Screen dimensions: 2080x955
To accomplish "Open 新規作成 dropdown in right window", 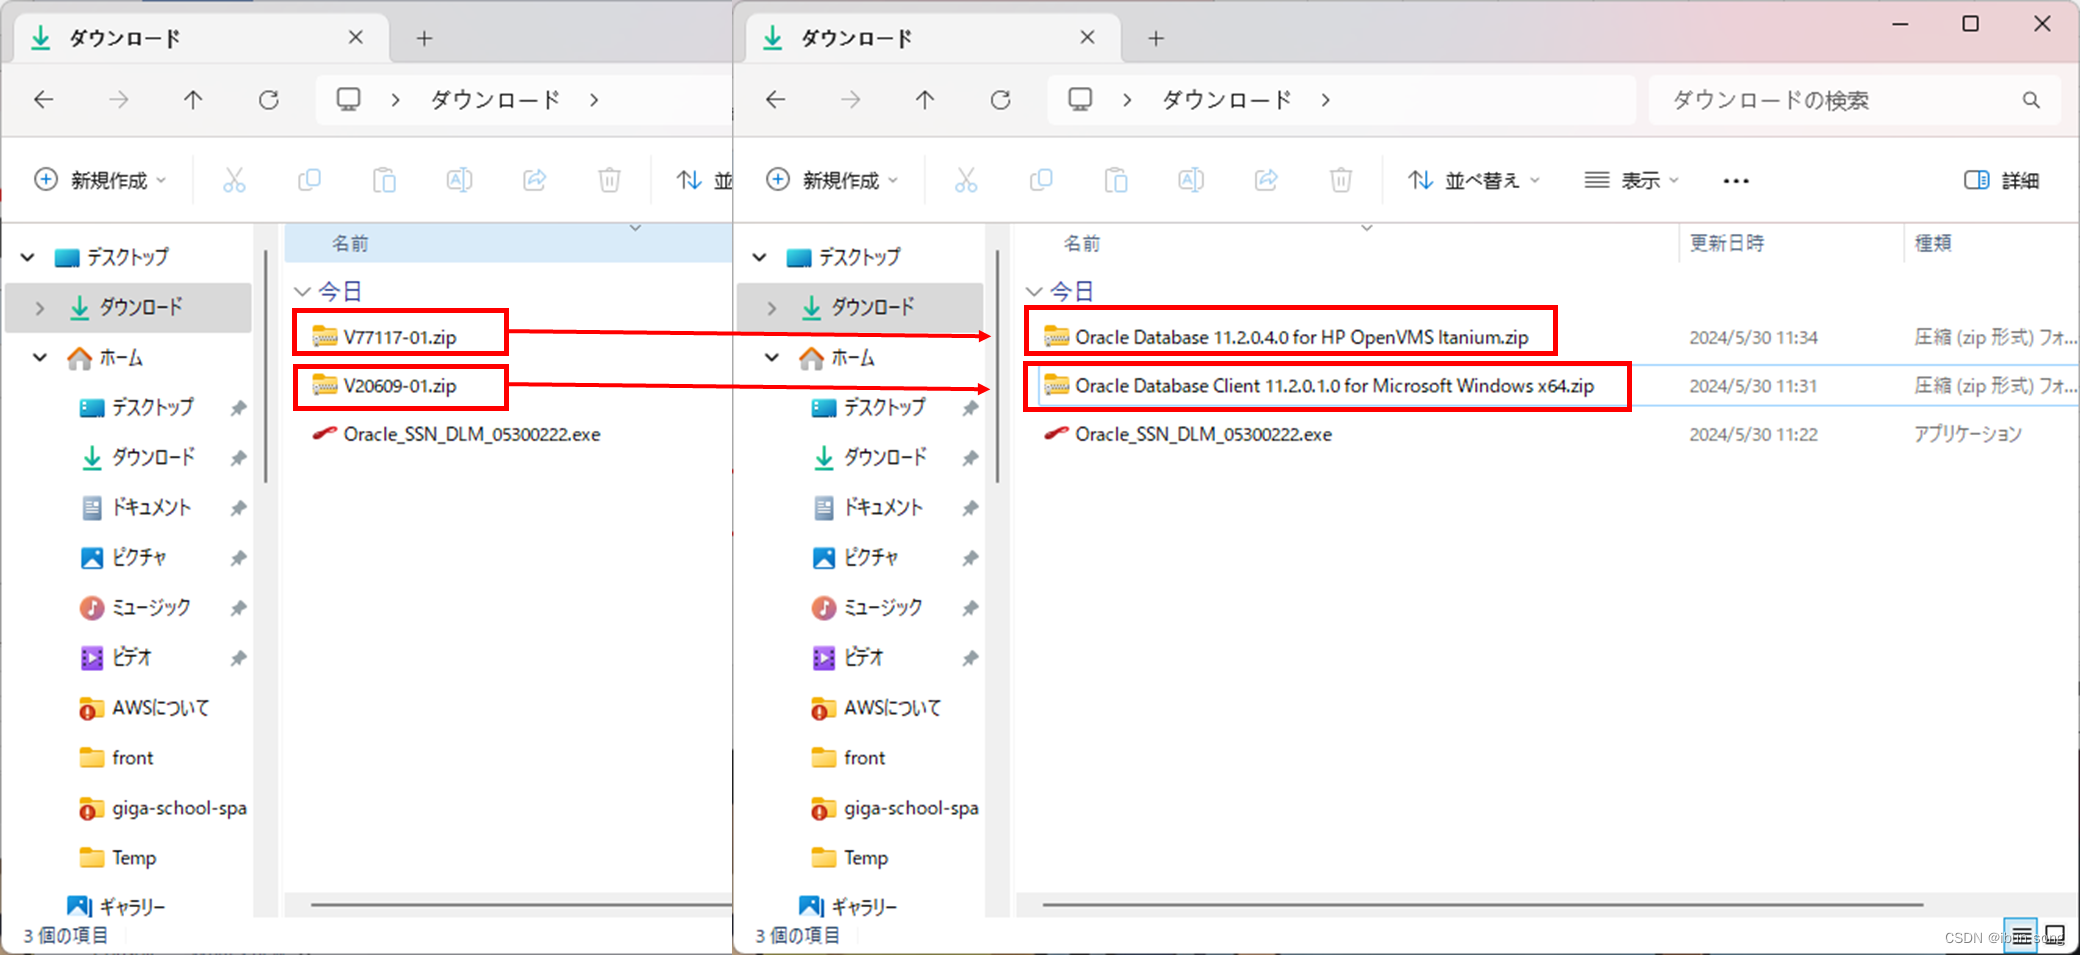I will click(x=832, y=180).
